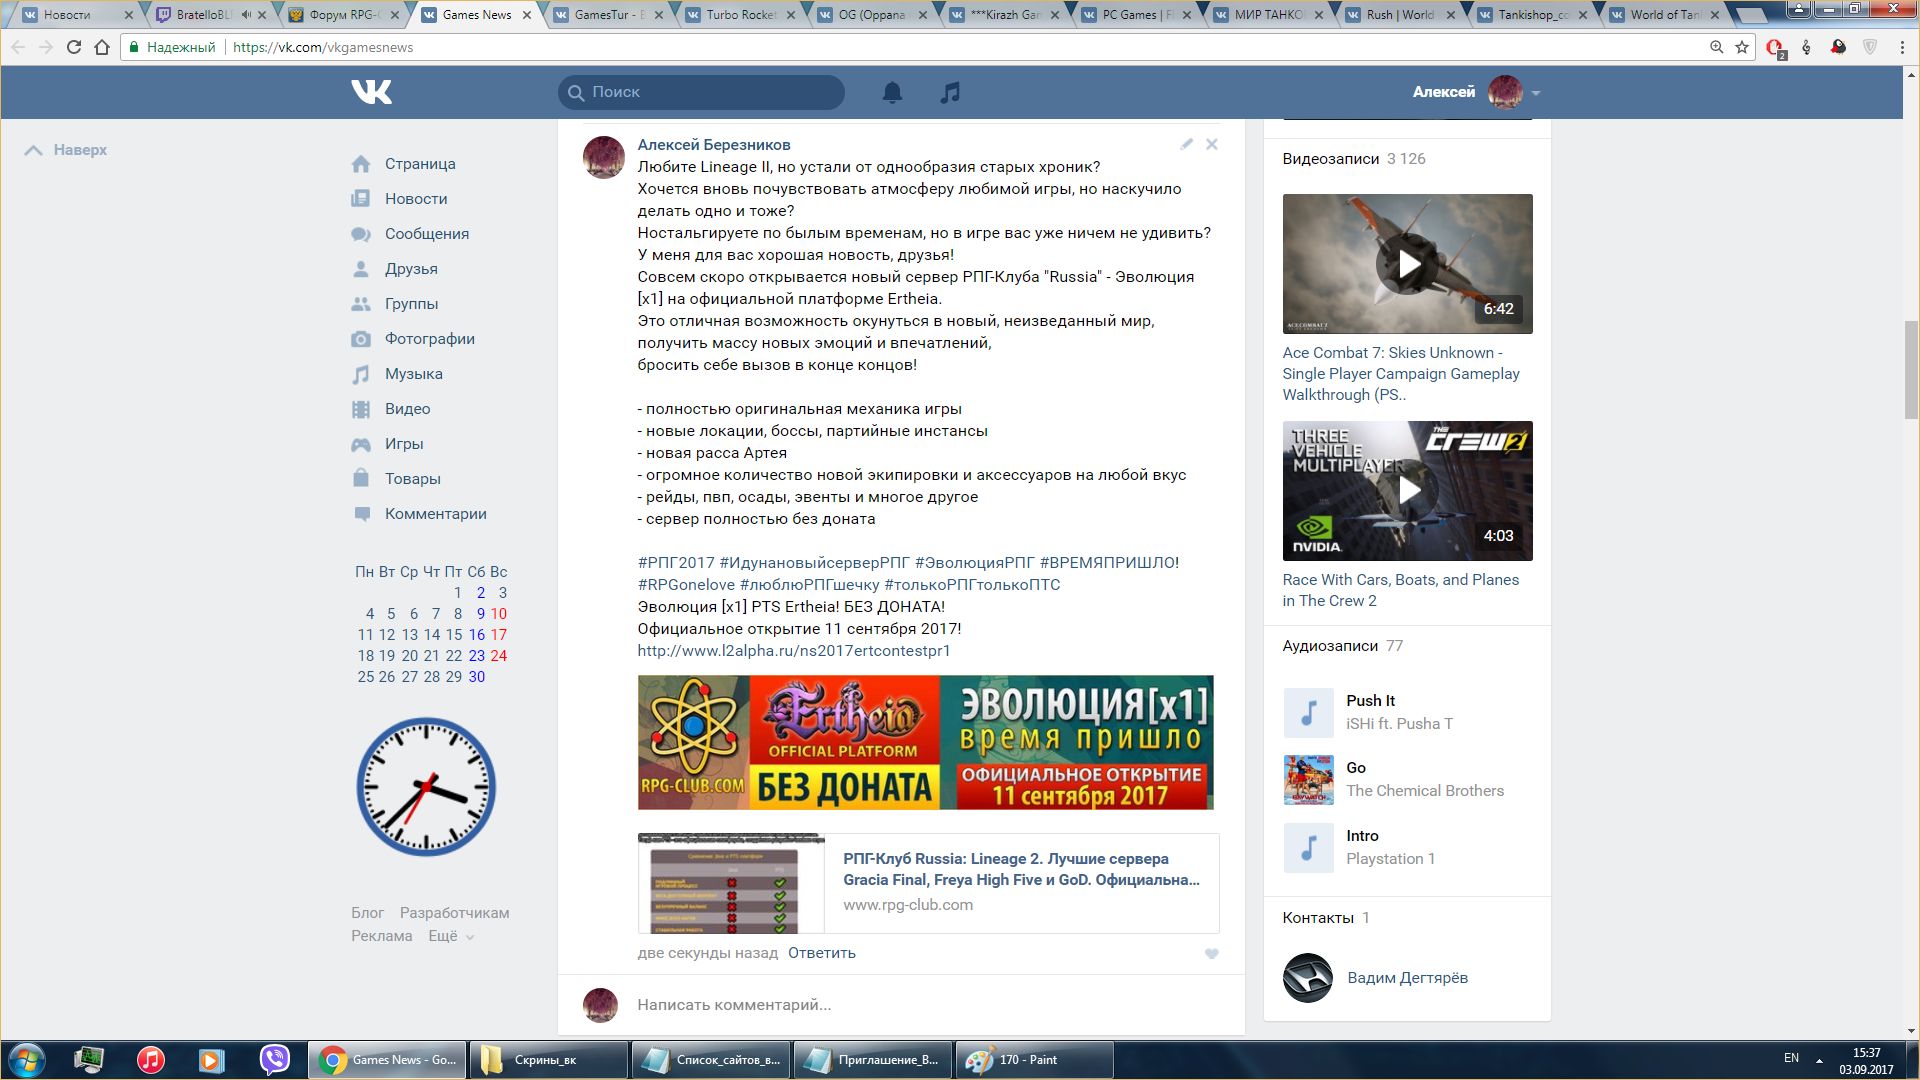Open the browser zoom magnifier icon
The height and width of the screenshot is (1080, 1920).
(1716, 47)
